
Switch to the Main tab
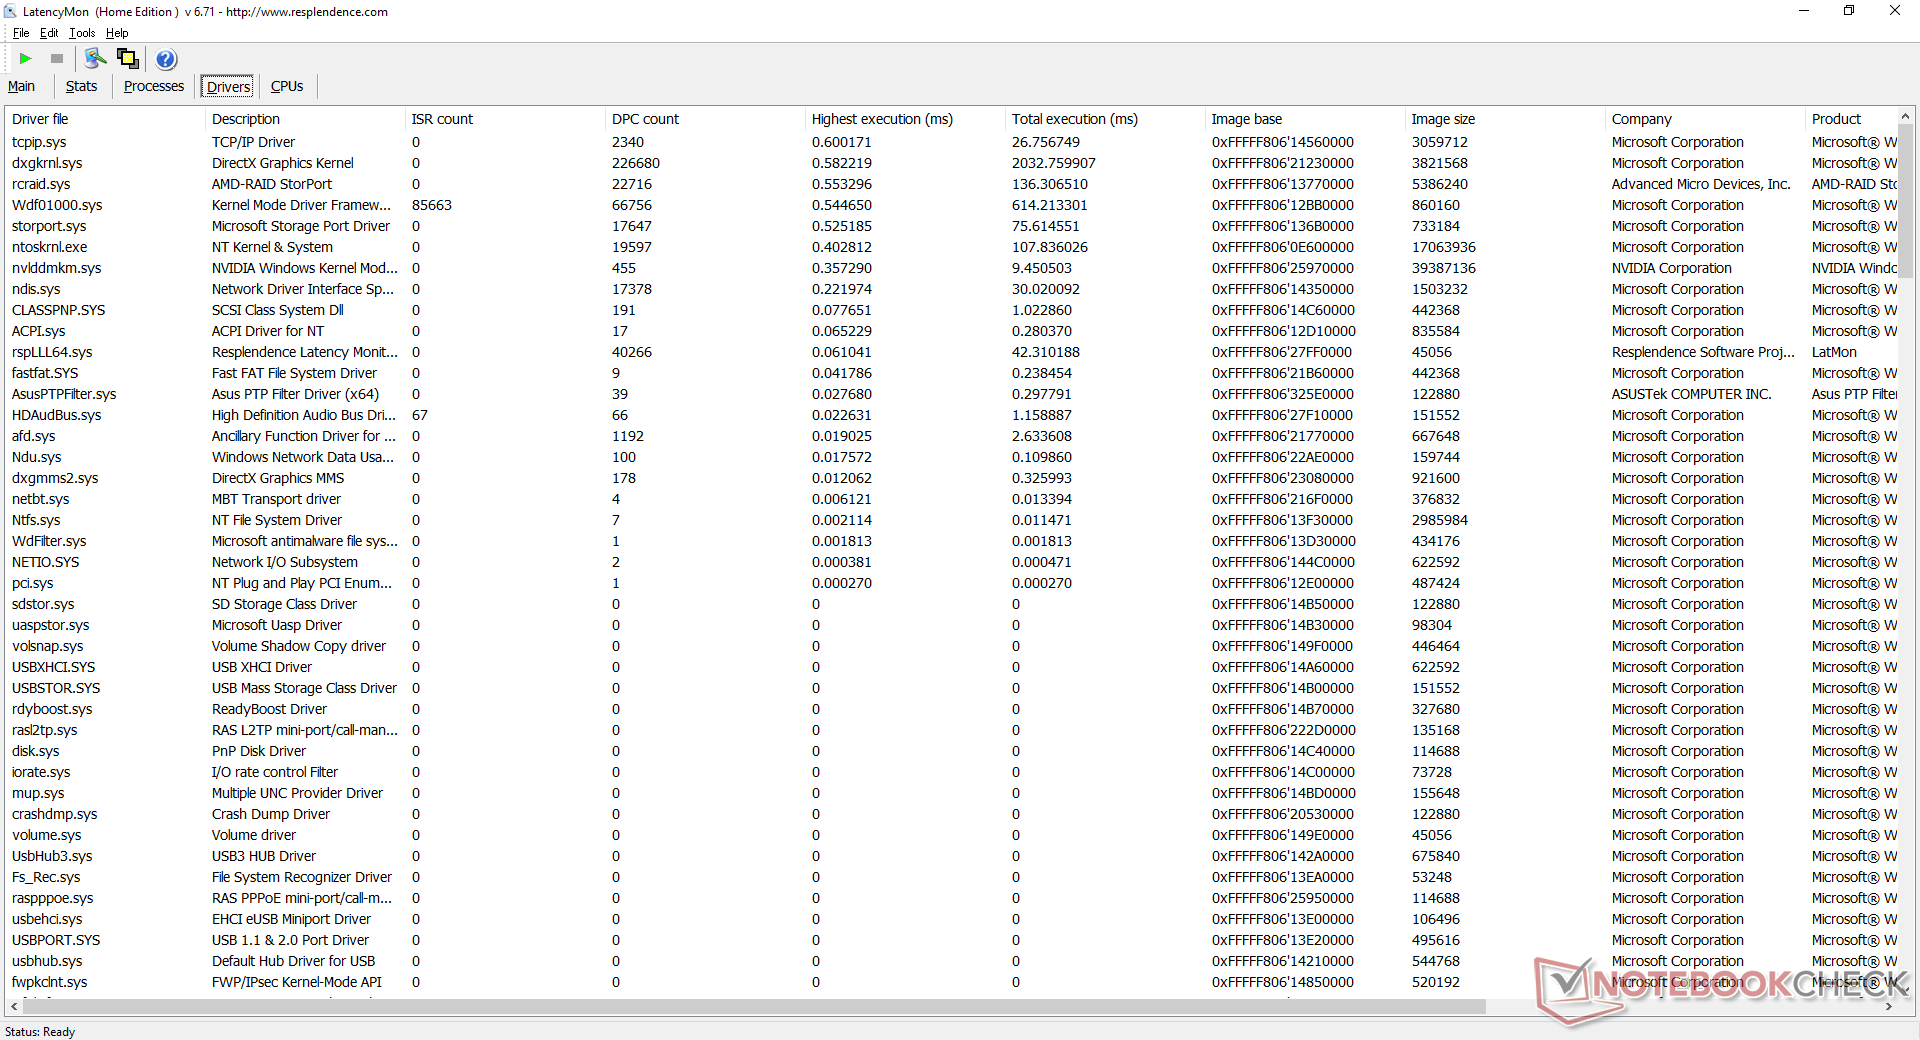21,86
